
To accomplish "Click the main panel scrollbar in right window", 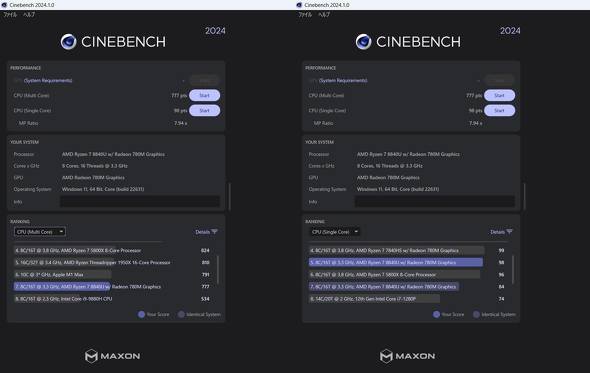I will 525,196.
